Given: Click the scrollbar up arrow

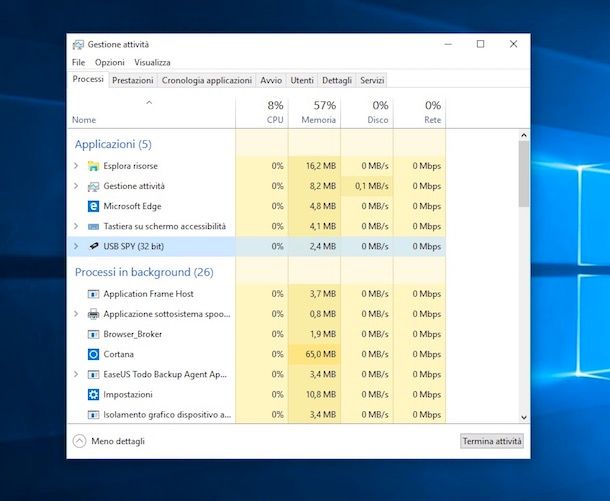Looking at the screenshot, I should tap(524, 135).
